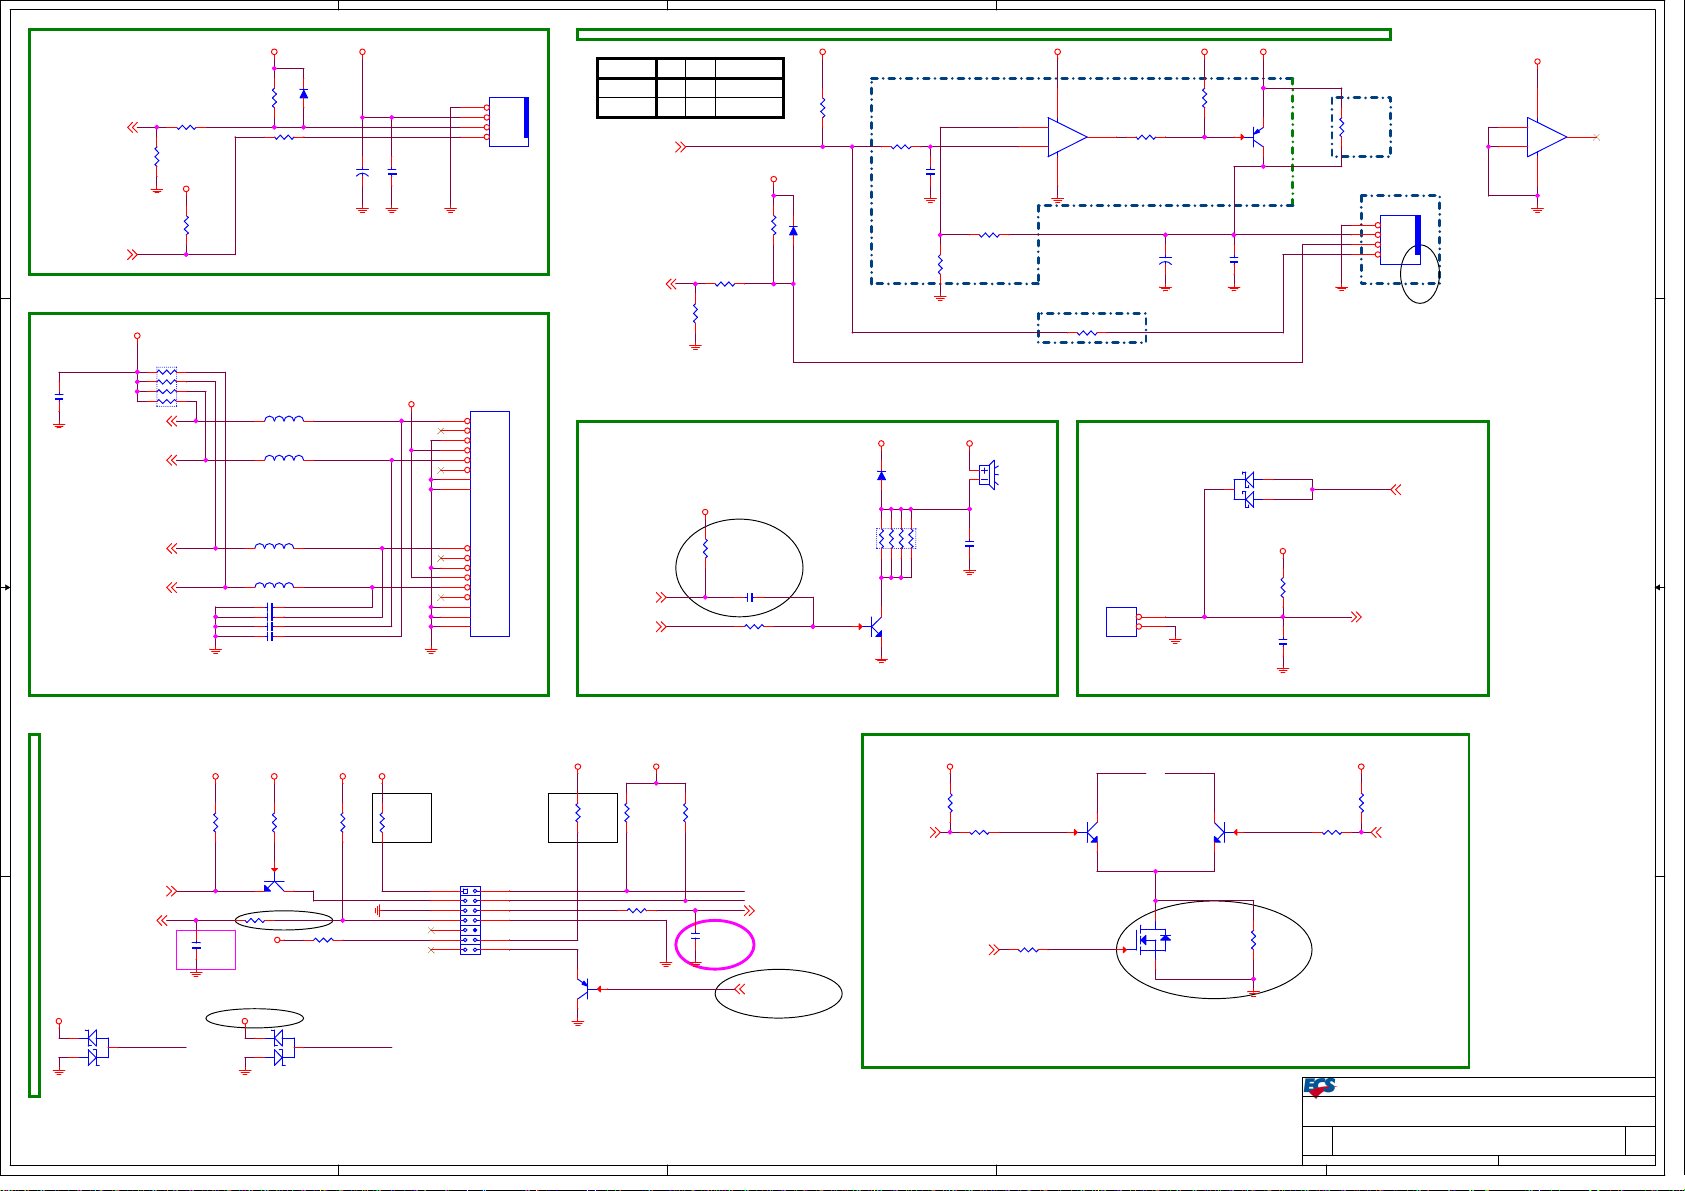The width and height of the screenshot is (1685, 1191).
Task: Click the tall blue connector in the middle-left box
Action: (490, 523)
